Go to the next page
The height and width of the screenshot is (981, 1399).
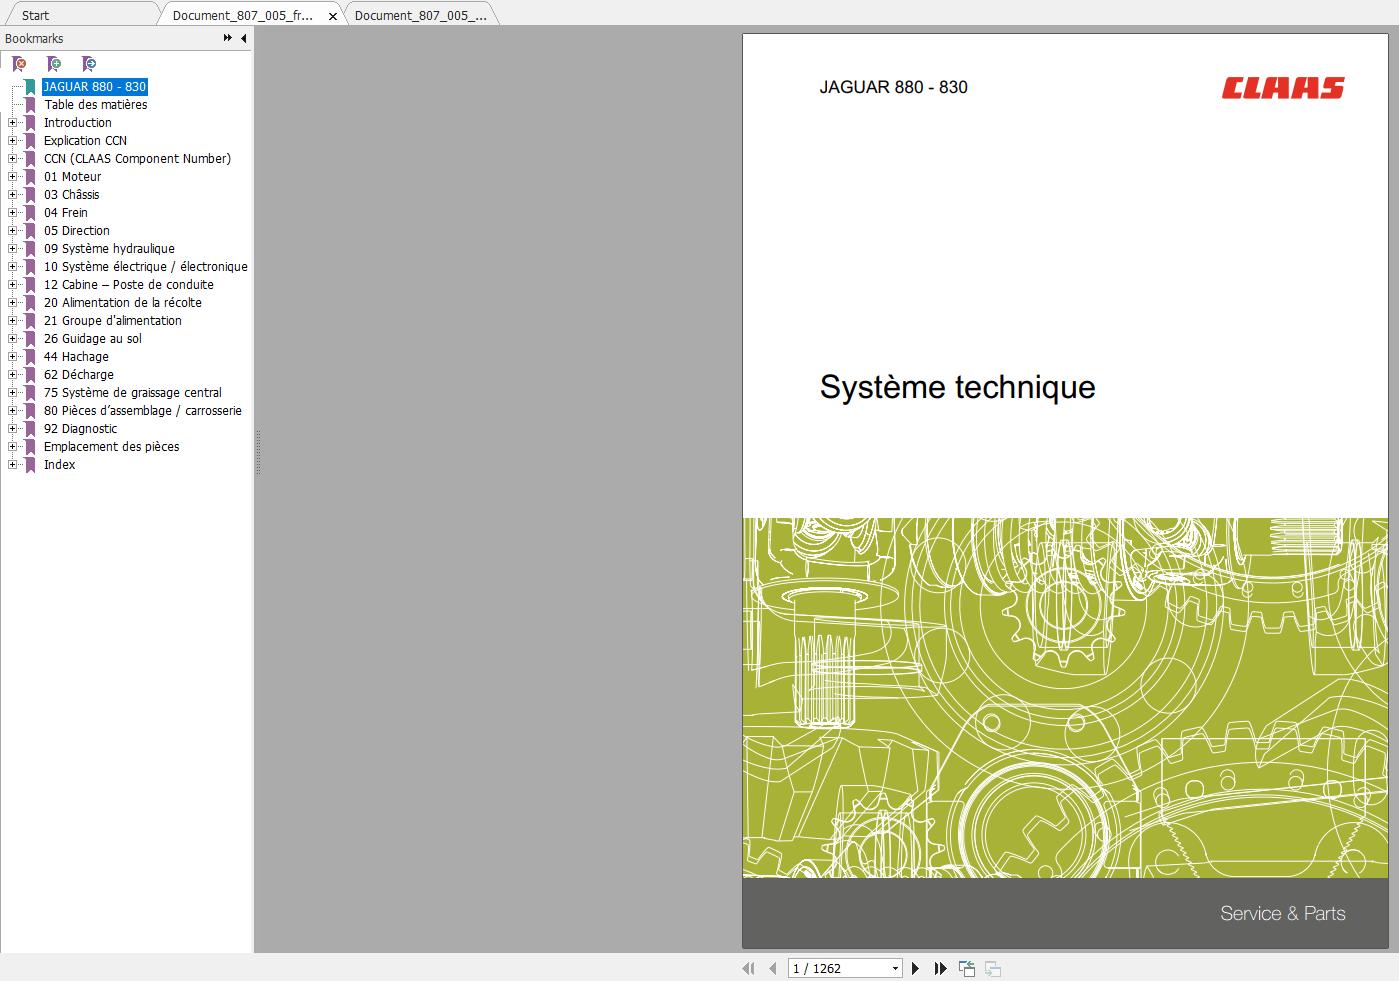point(915,968)
